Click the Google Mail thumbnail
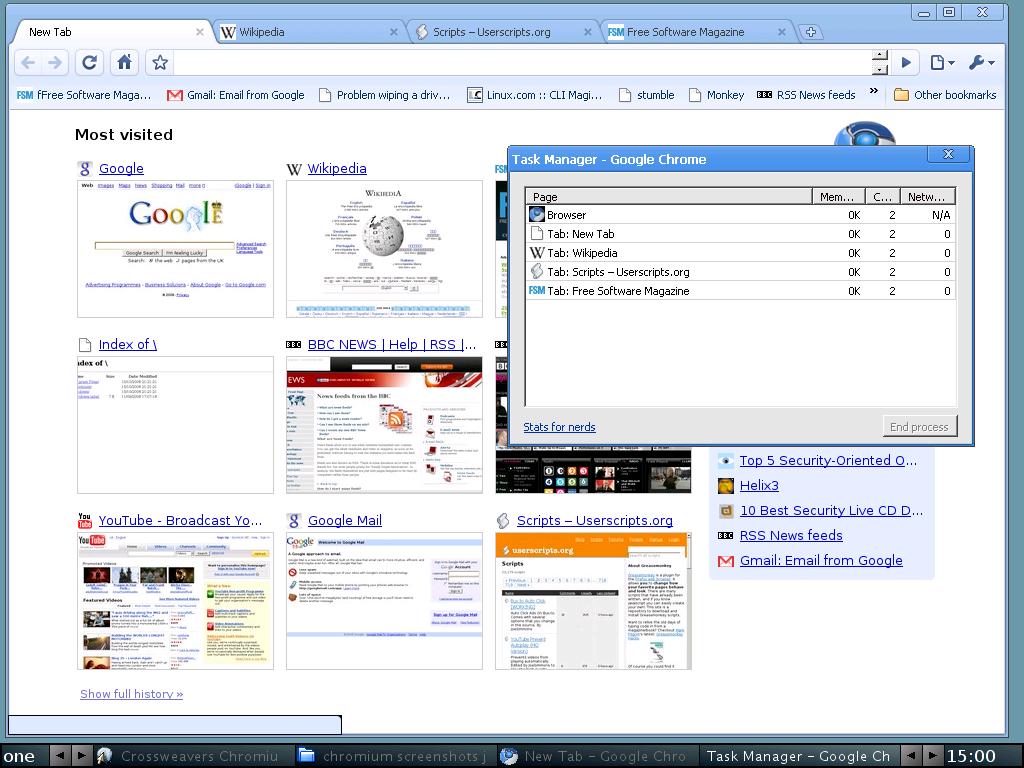1024x768 pixels. [x=384, y=601]
